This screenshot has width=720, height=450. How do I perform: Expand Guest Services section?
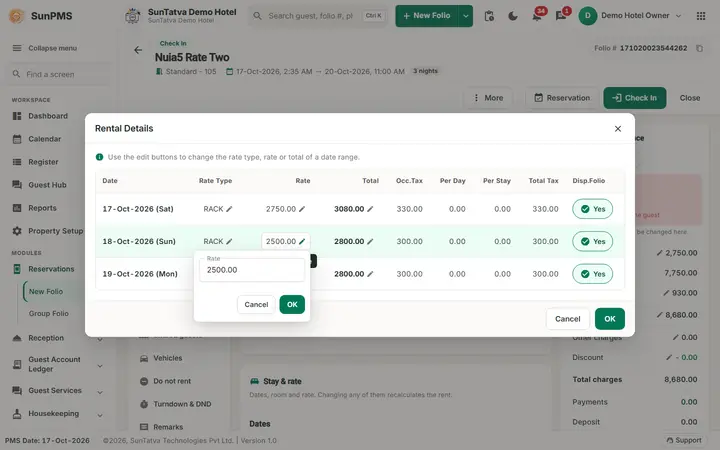click(x=100, y=392)
